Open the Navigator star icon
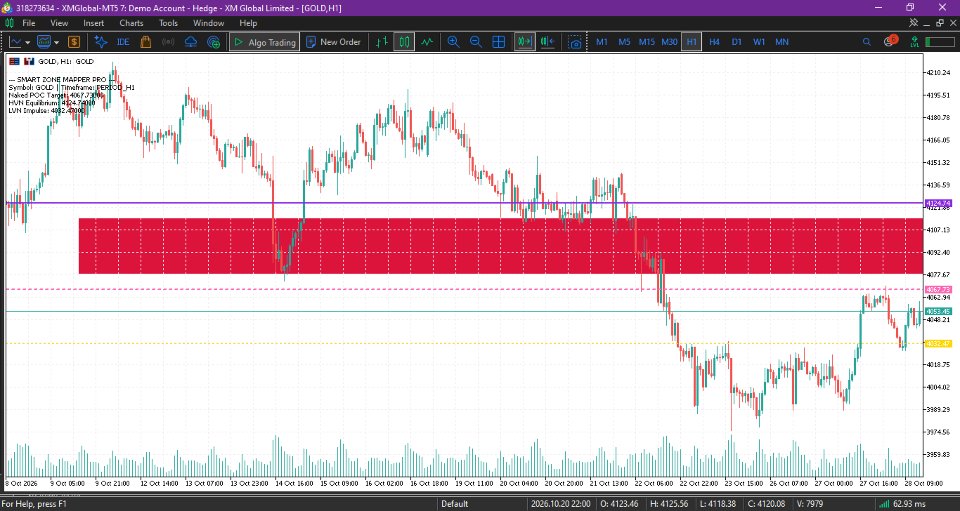Viewport: 960px width, 511px height. (101, 42)
